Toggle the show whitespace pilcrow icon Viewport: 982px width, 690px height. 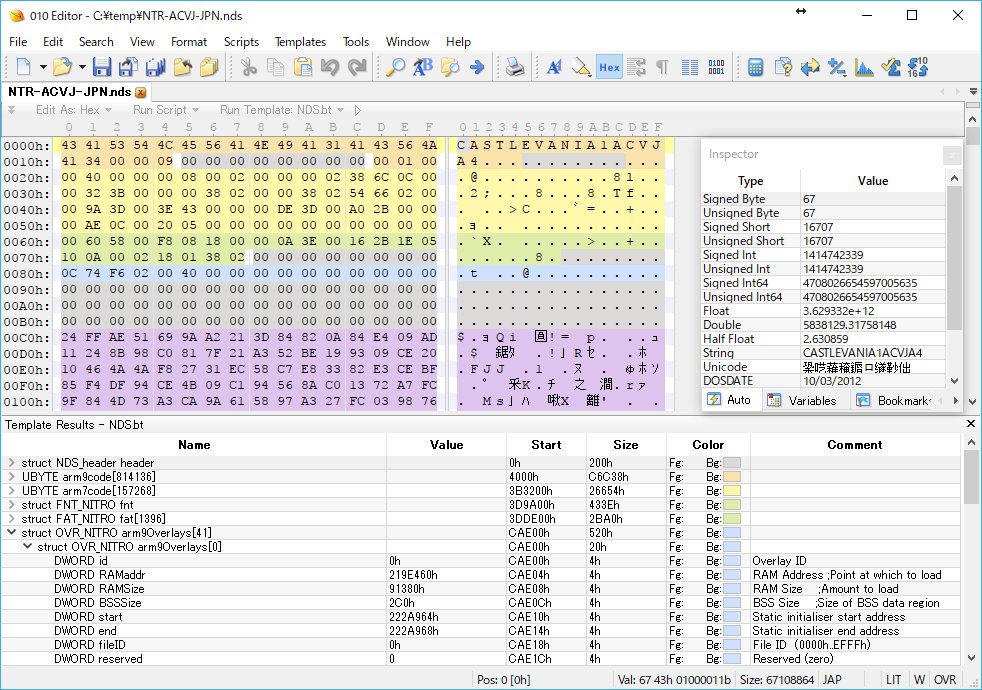click(663, 67)
